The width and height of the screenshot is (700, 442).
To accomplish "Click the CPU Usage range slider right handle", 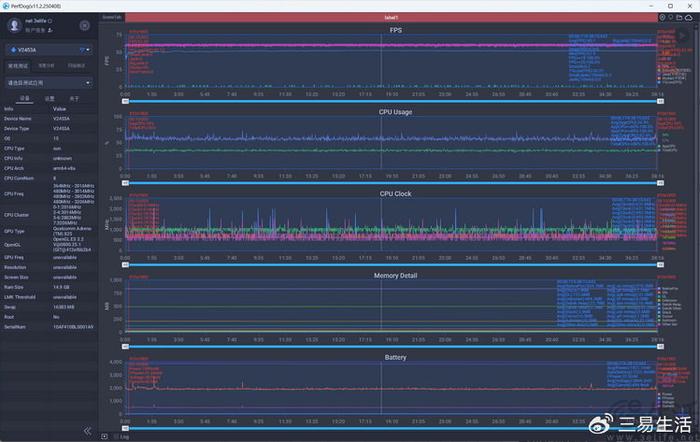I will (x=660, y=183).
